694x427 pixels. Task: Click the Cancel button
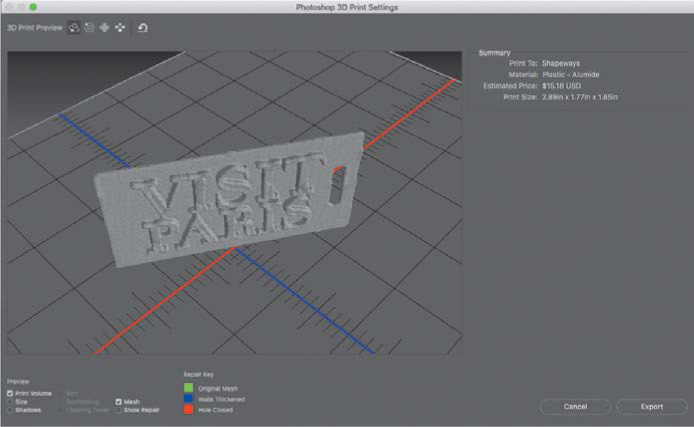575,406
